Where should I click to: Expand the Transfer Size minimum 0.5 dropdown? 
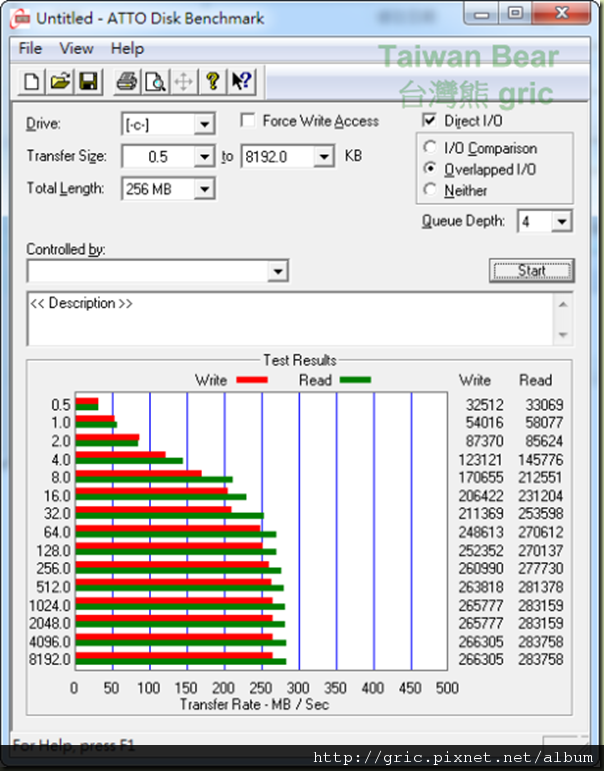pos(204,157)
